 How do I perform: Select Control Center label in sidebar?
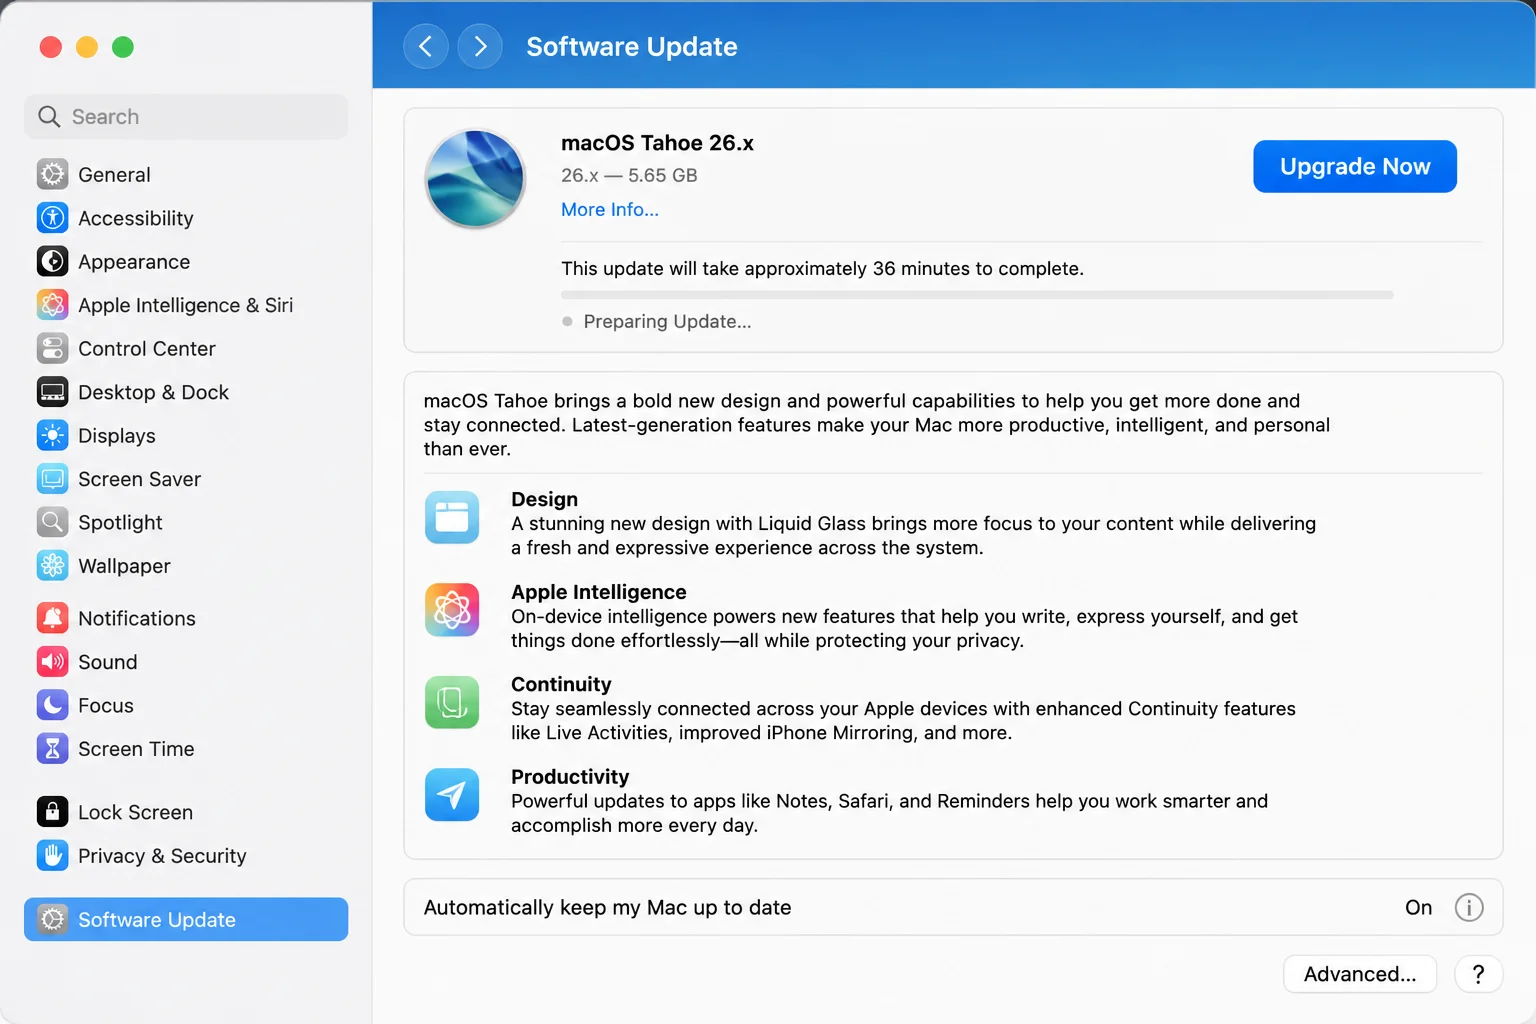click(x=147, y=348)
